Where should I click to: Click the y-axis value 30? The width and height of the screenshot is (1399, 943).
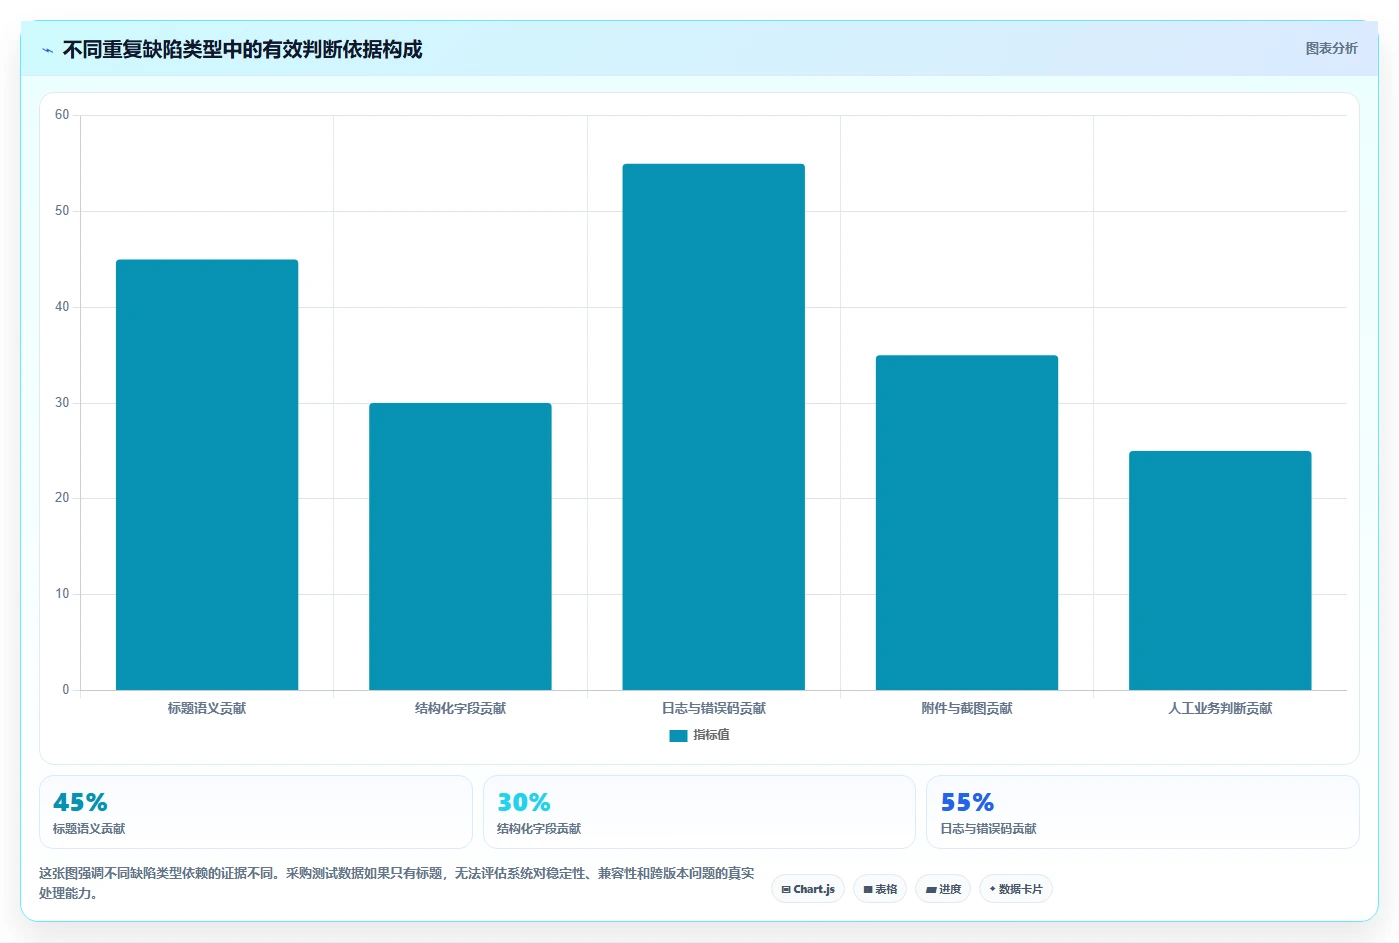point(62,403)
